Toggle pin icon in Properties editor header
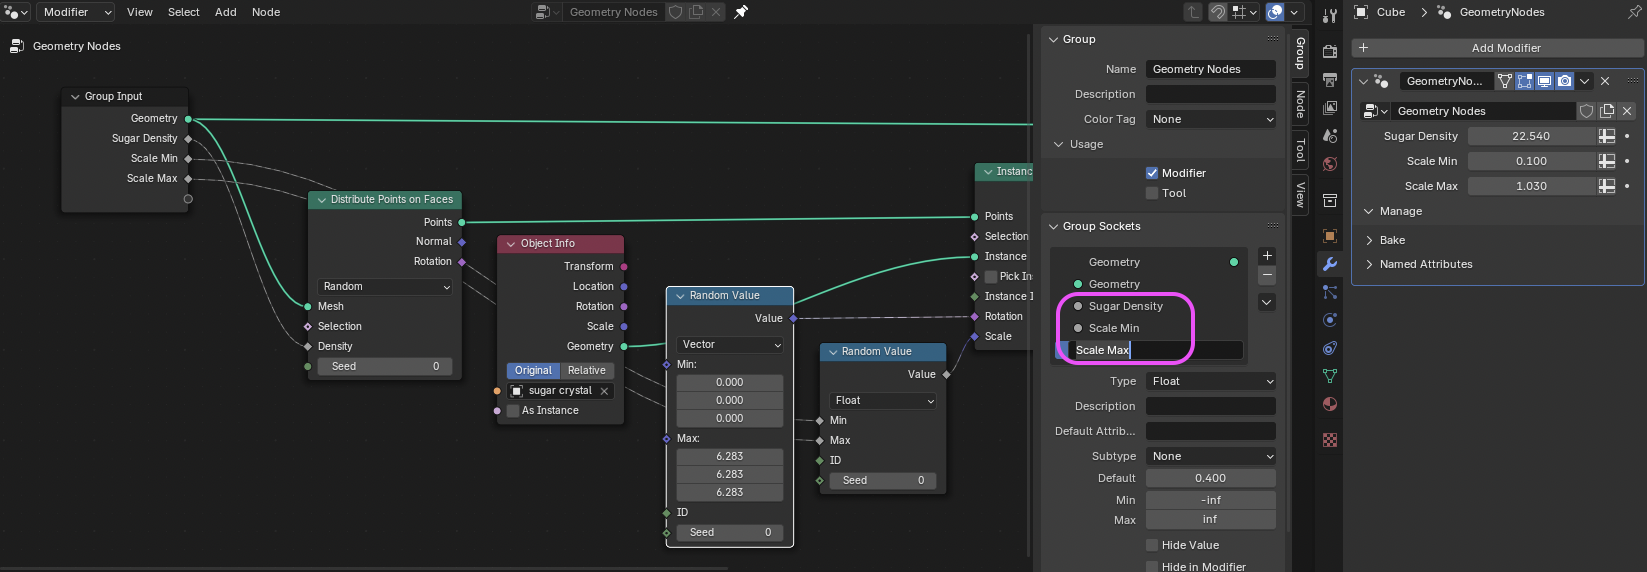The image size is (1647, 572). (1635, 12)
